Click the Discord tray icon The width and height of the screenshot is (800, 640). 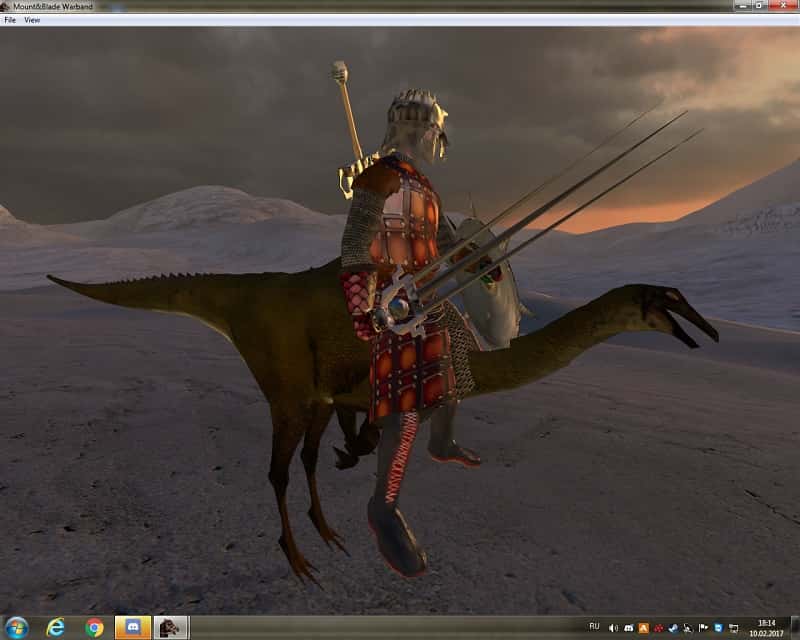pos(627,627)
